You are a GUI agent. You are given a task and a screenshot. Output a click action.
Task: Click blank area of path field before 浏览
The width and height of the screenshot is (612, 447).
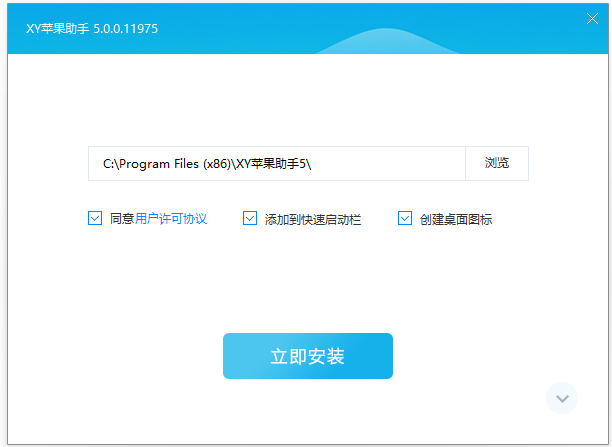400,163
